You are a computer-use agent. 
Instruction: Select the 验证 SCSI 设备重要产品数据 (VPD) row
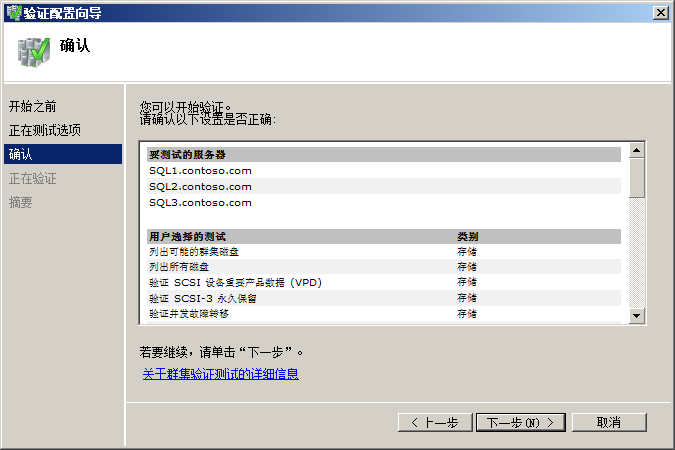(x=384, y=282)
